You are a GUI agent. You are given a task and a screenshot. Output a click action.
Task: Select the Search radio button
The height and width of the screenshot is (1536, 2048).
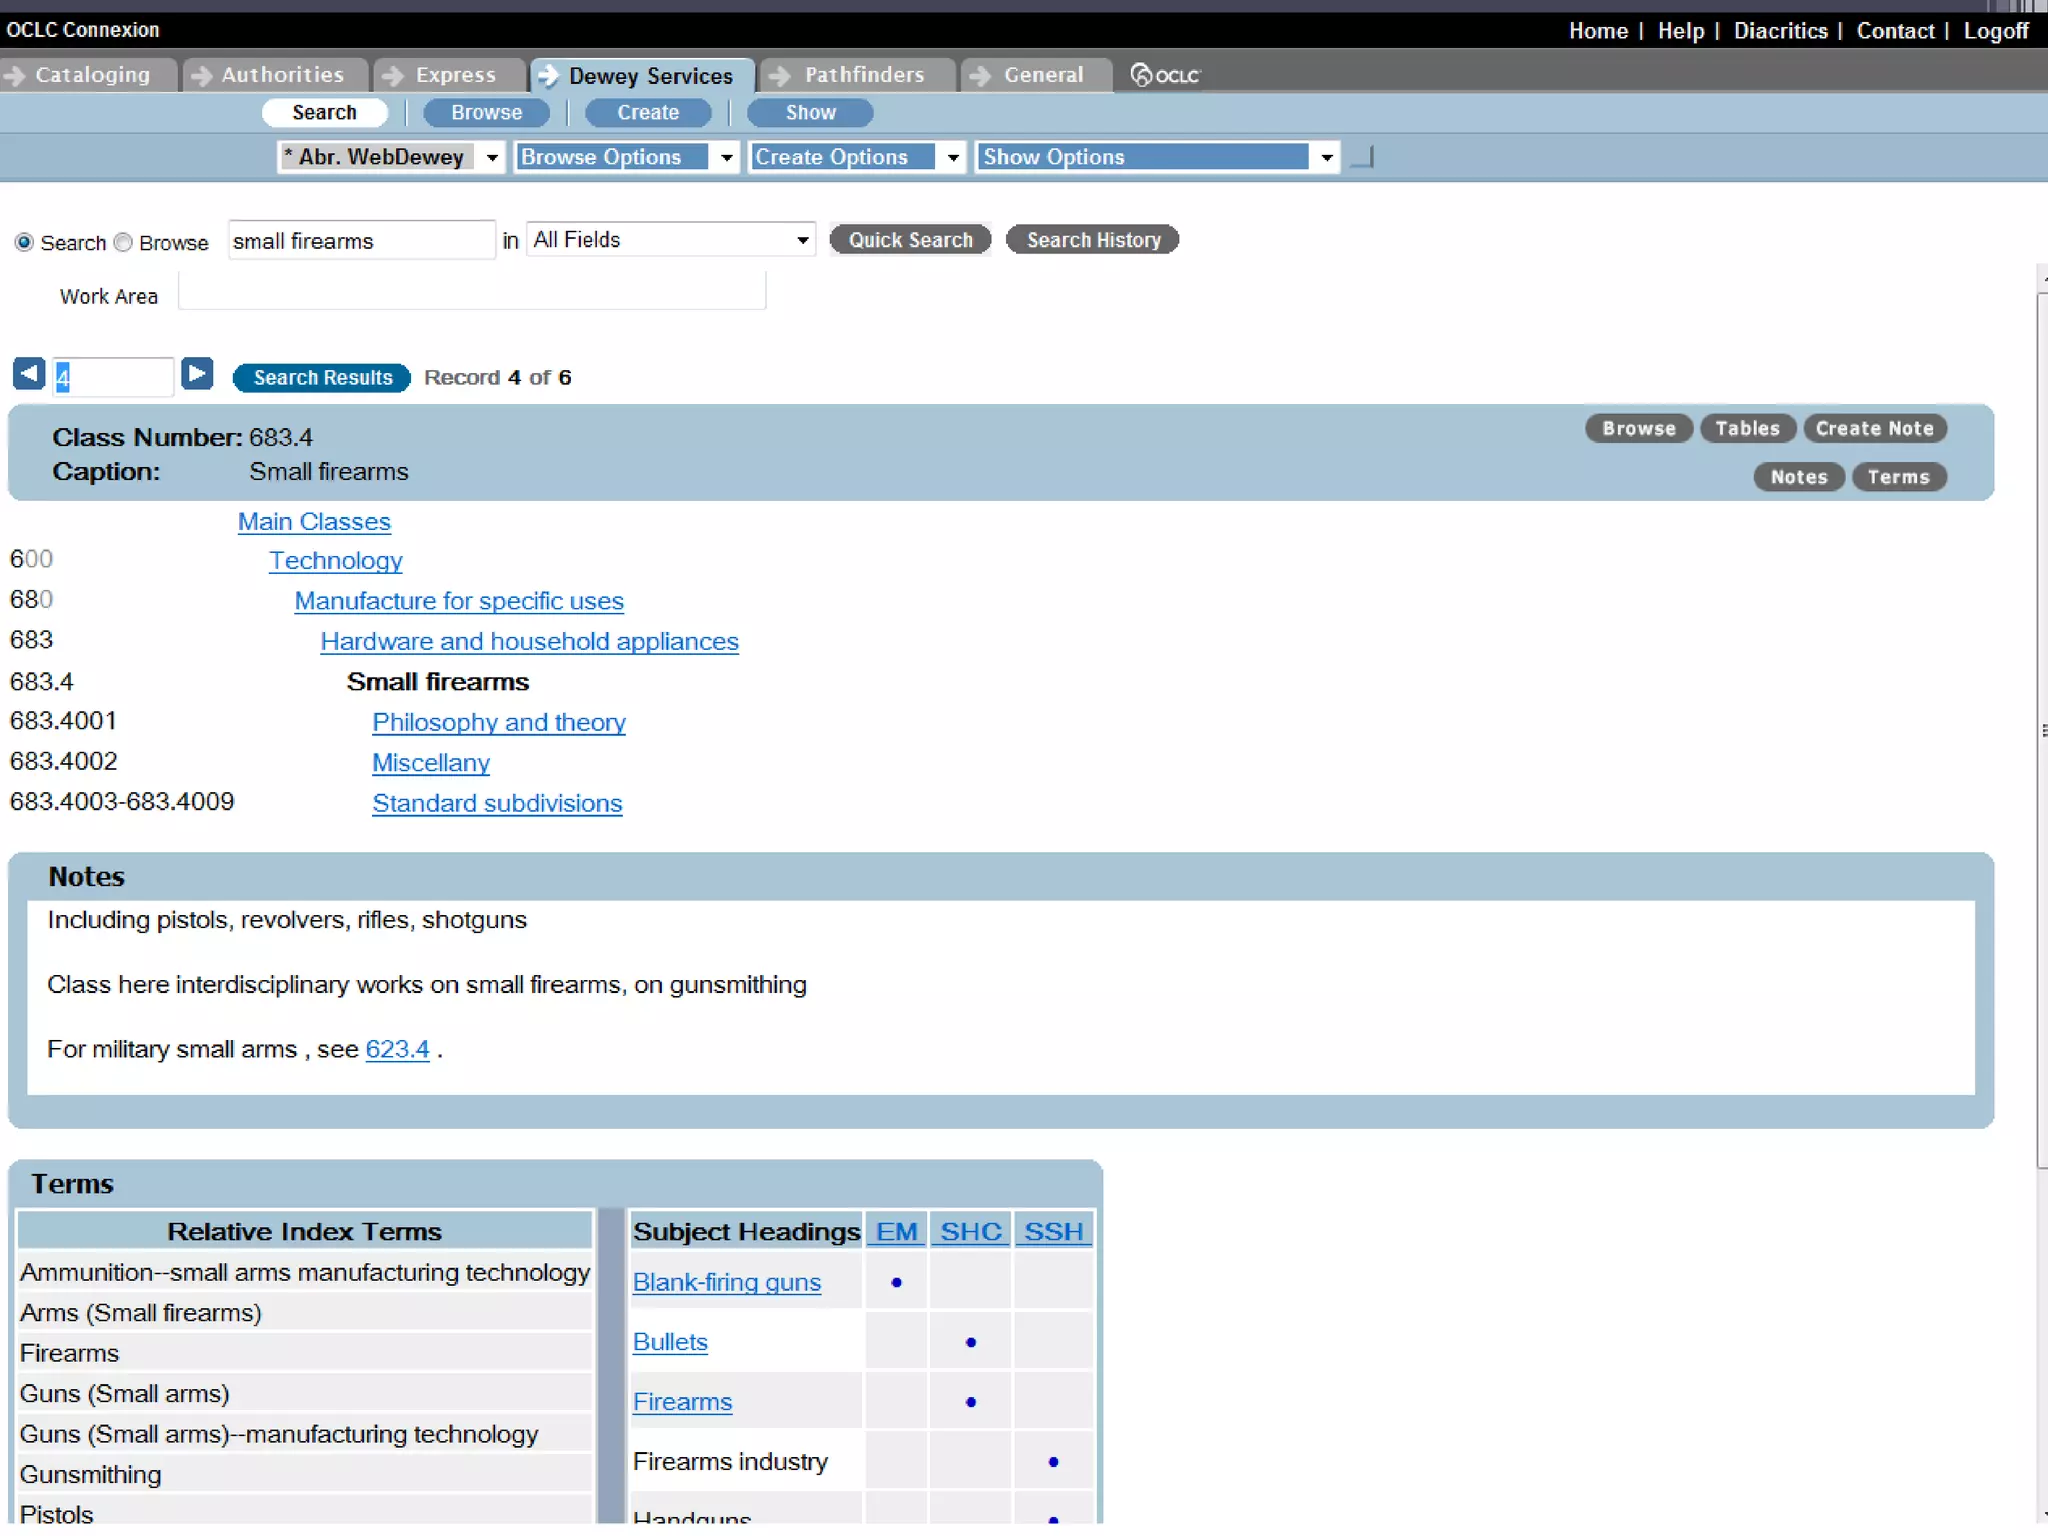pos(24,242)
